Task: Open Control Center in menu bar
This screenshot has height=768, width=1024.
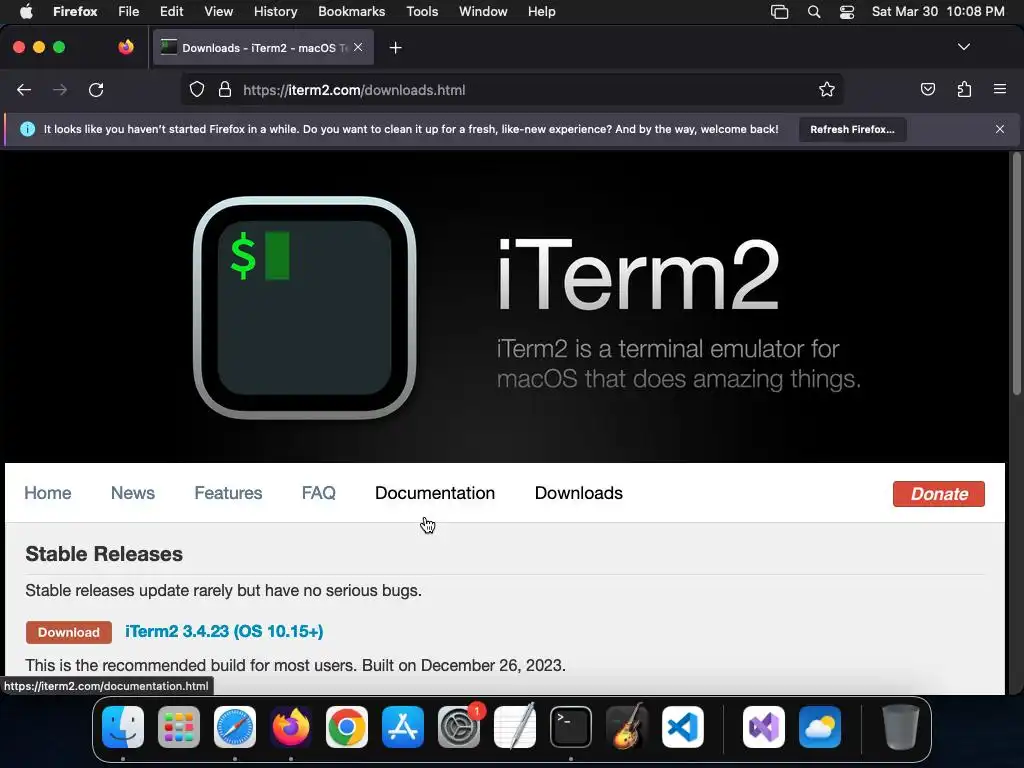Action: 847,12
